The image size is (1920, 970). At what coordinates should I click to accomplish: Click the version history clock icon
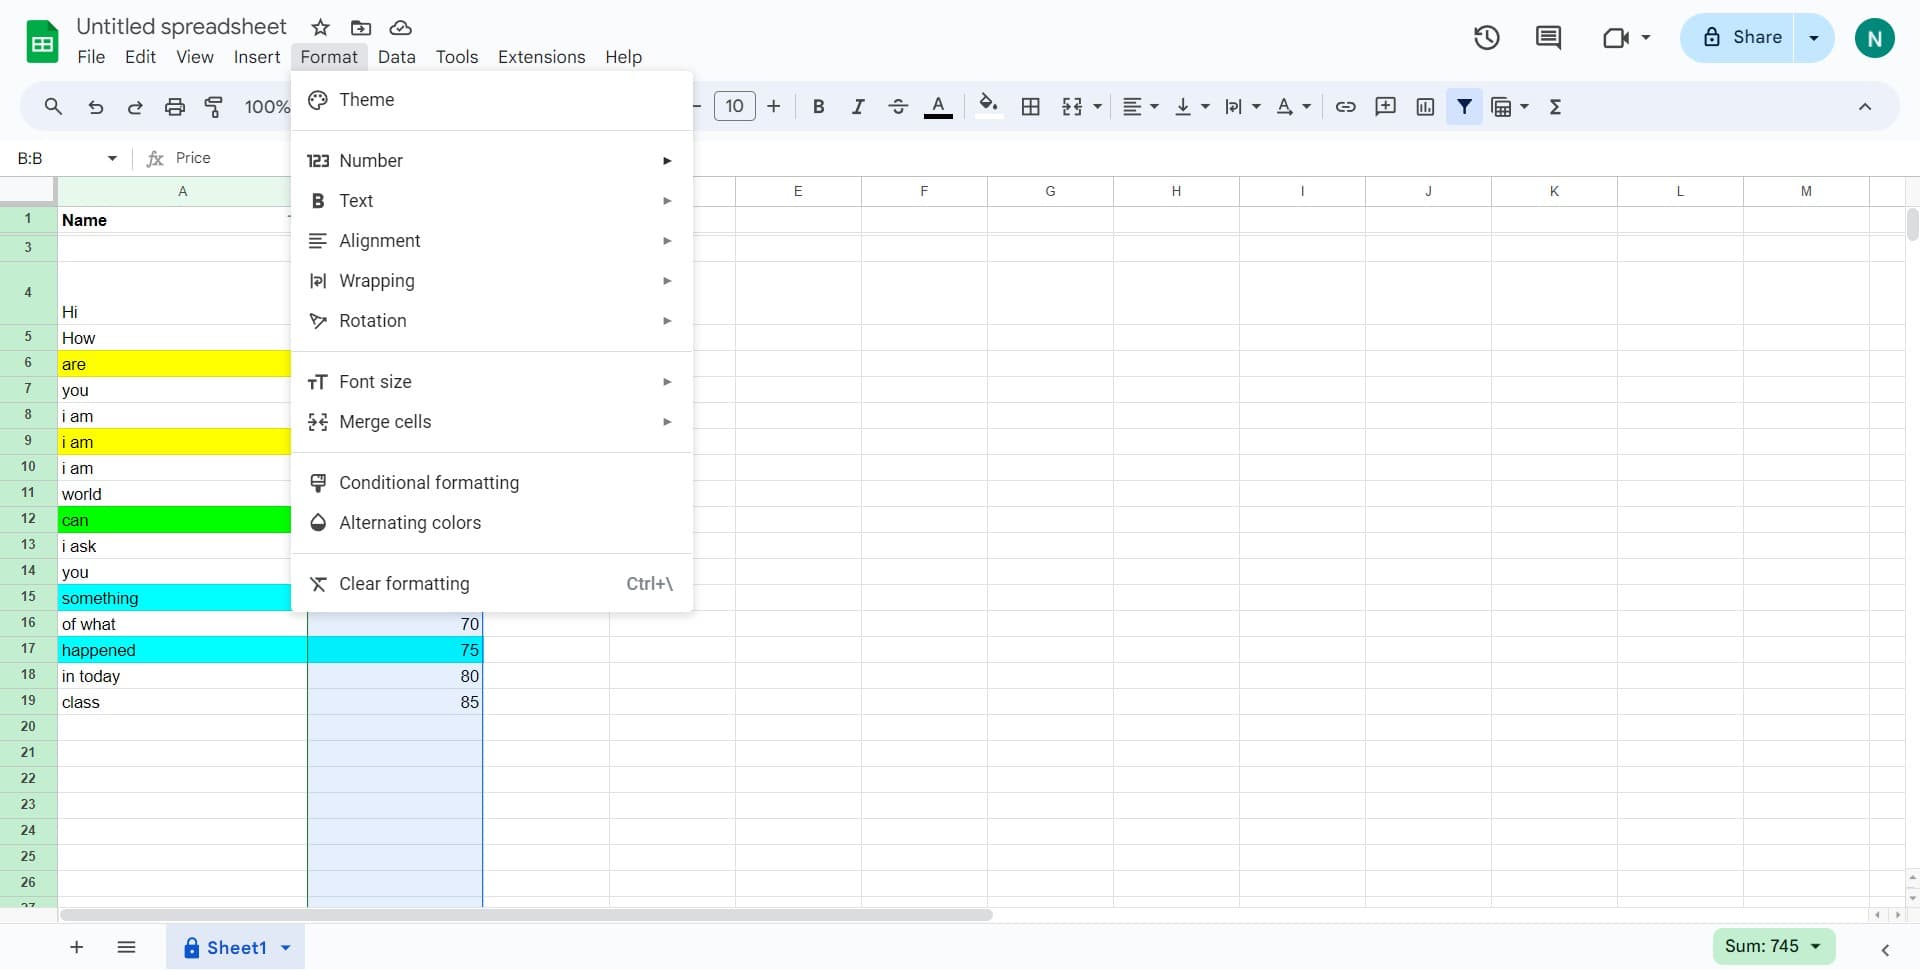pyautogui.click(x=1486, y=38)
